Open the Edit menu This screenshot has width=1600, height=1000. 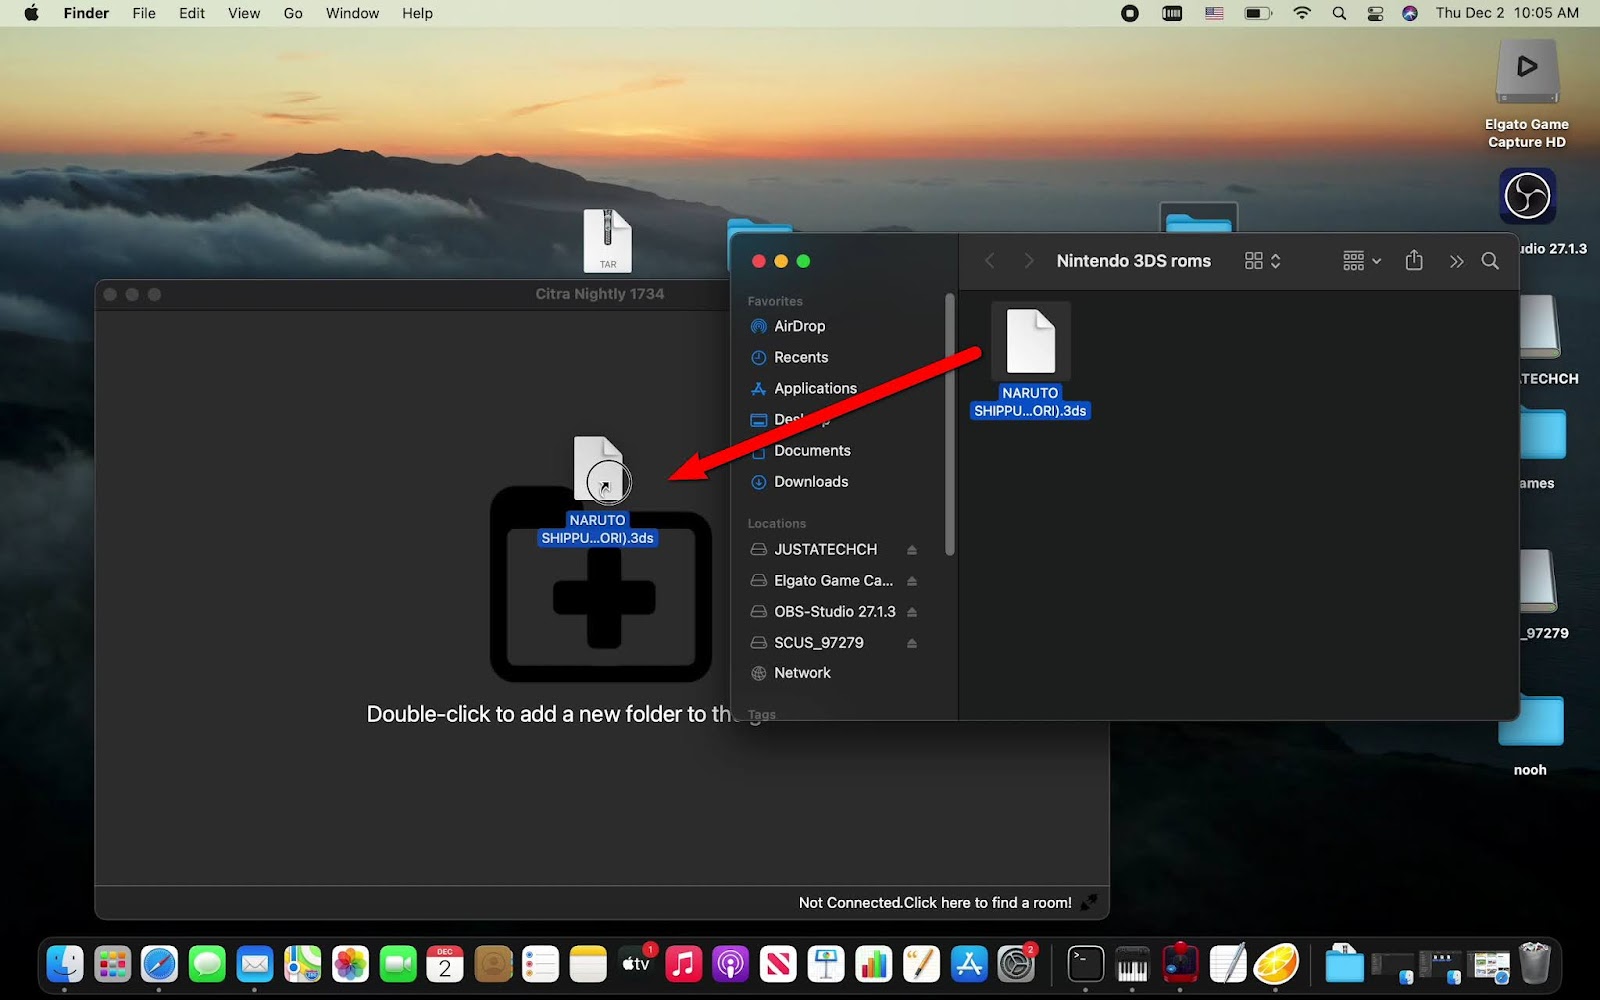point(192,13)
